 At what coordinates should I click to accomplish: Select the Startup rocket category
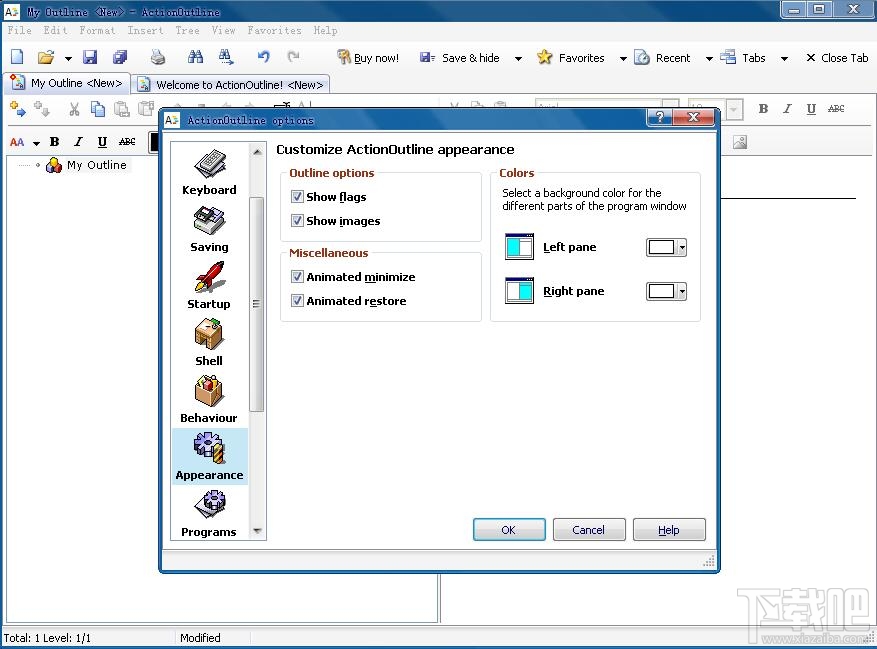pos(209,286)
